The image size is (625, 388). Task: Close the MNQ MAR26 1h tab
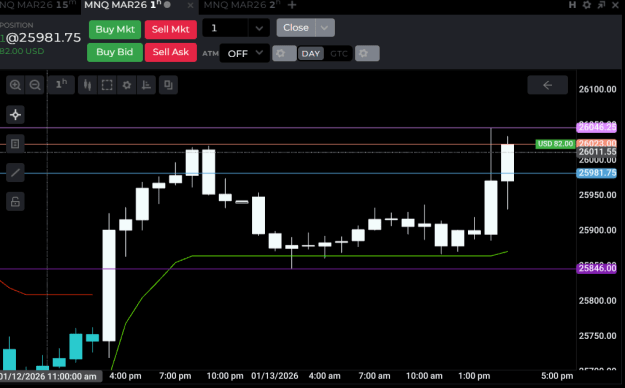pos(190,5)
